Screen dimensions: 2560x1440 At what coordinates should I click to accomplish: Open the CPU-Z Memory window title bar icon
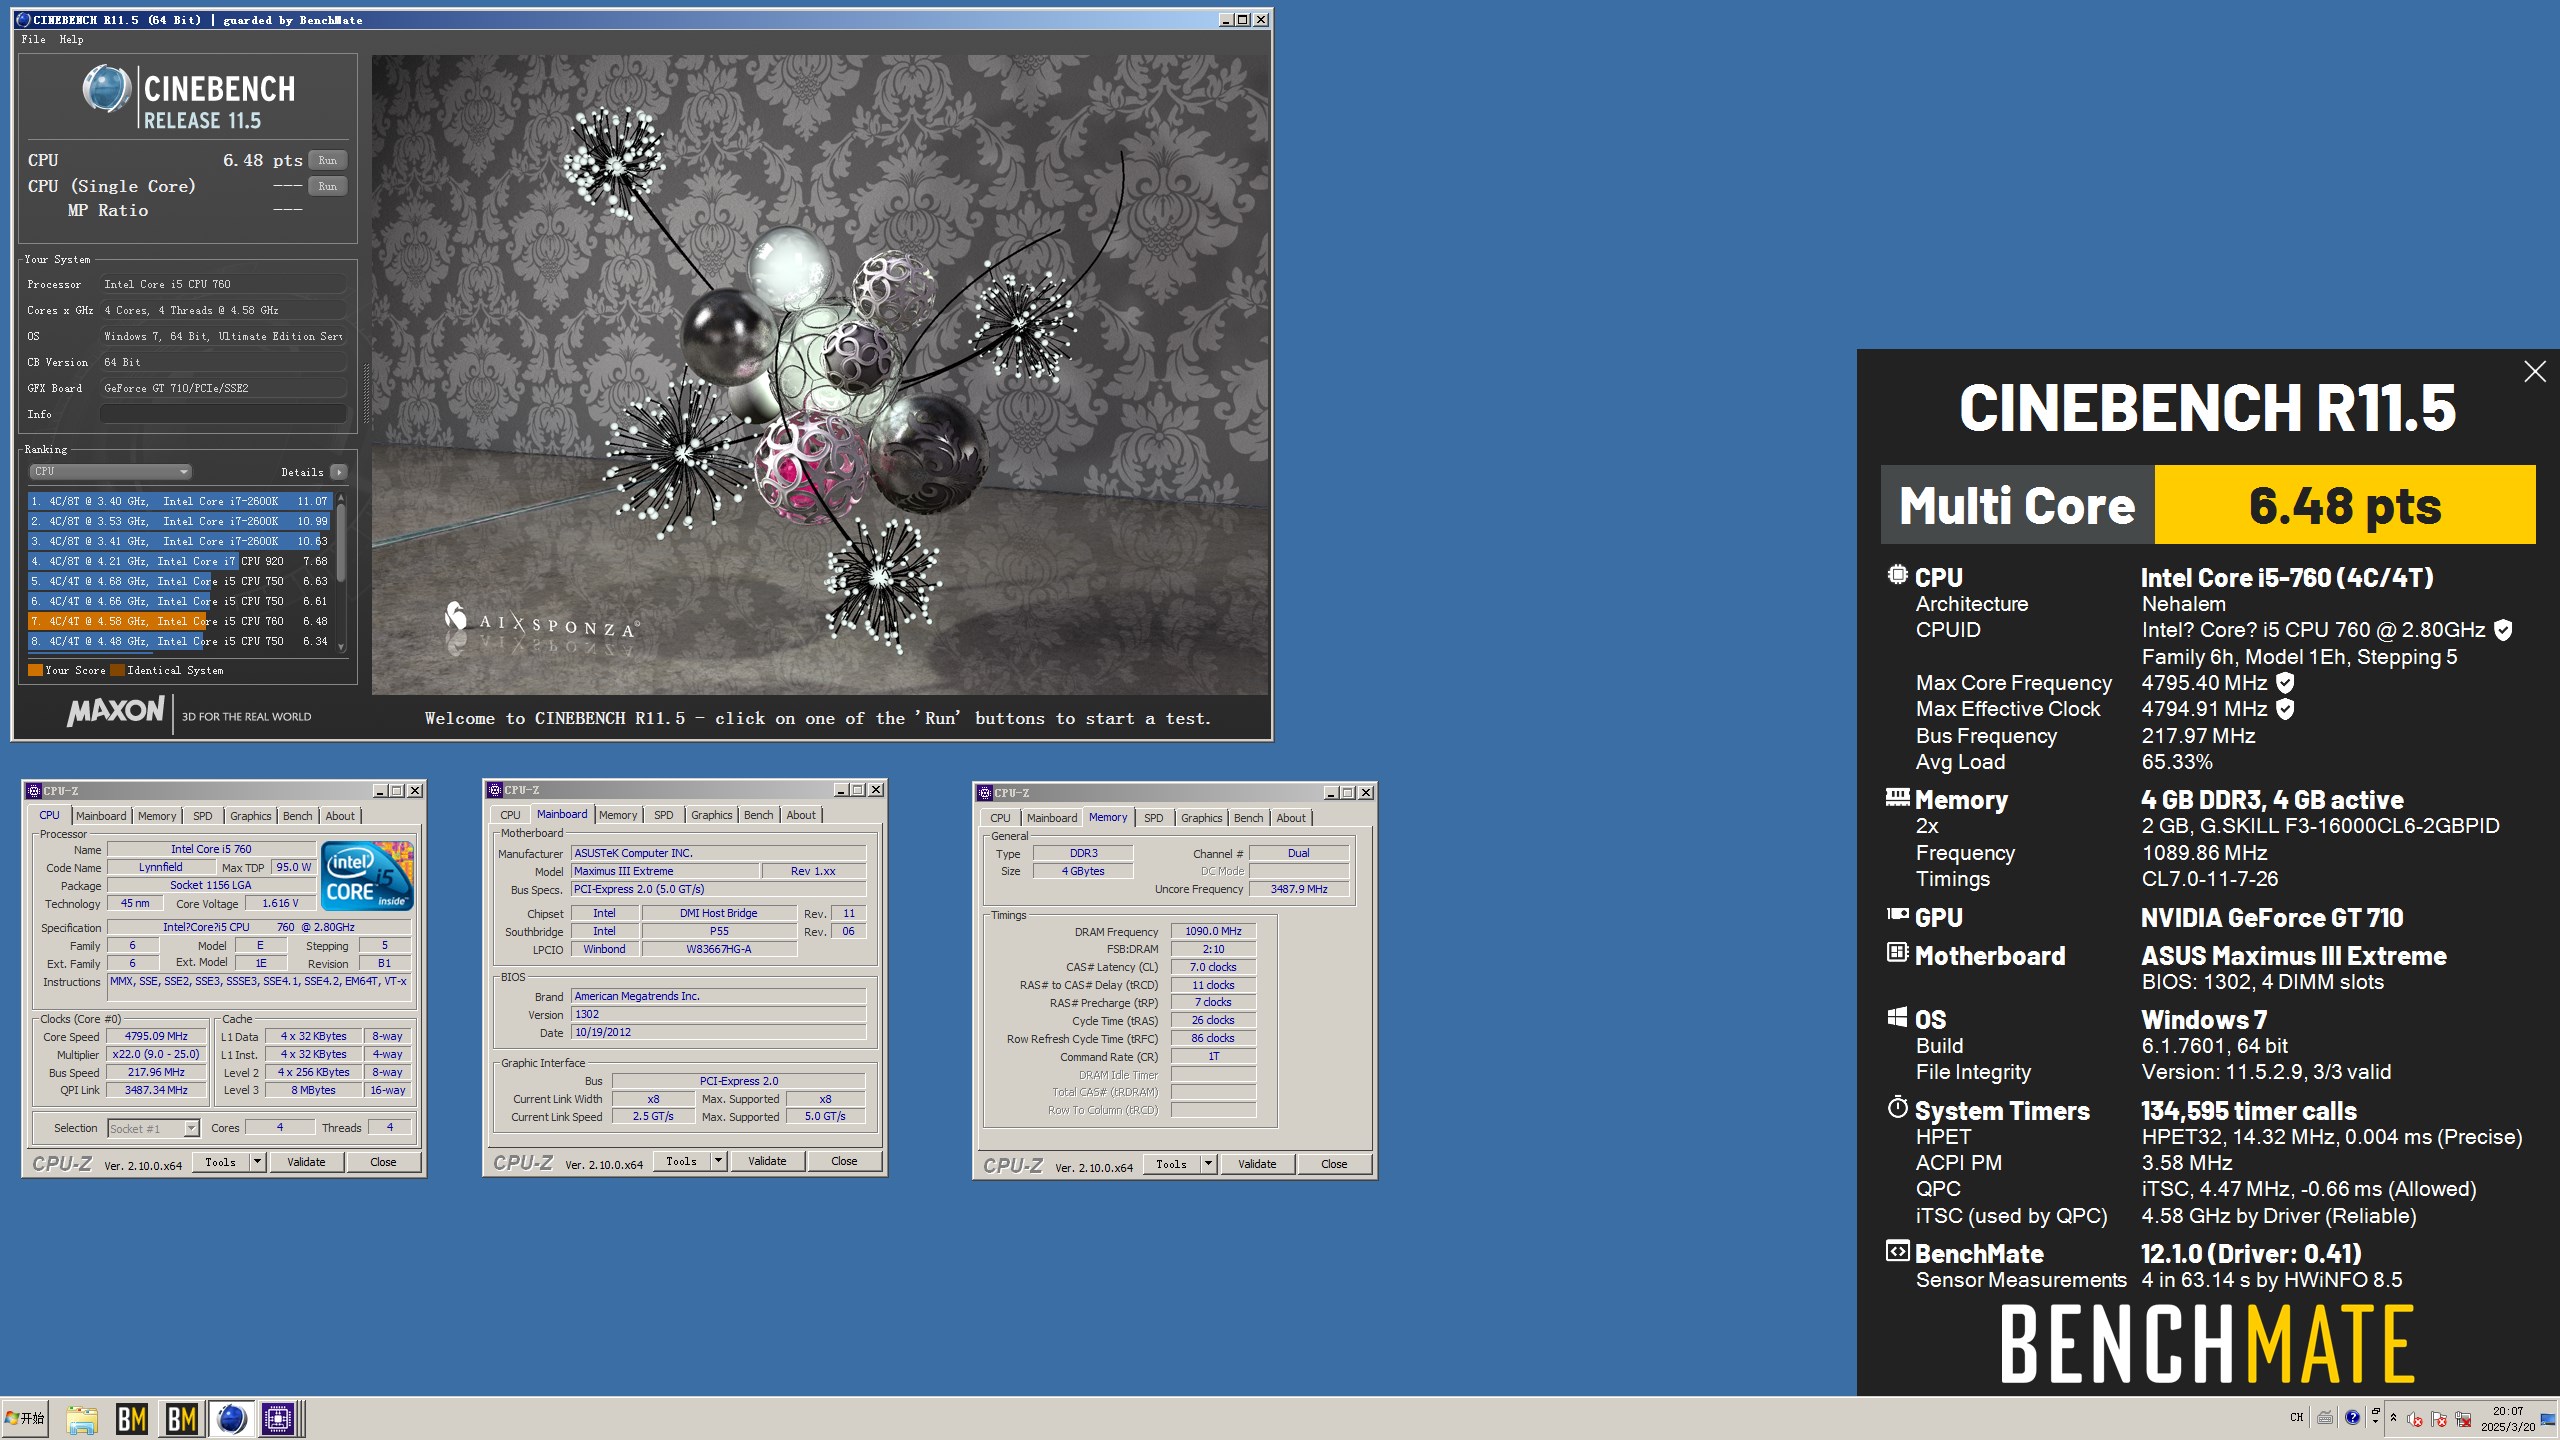984,793
